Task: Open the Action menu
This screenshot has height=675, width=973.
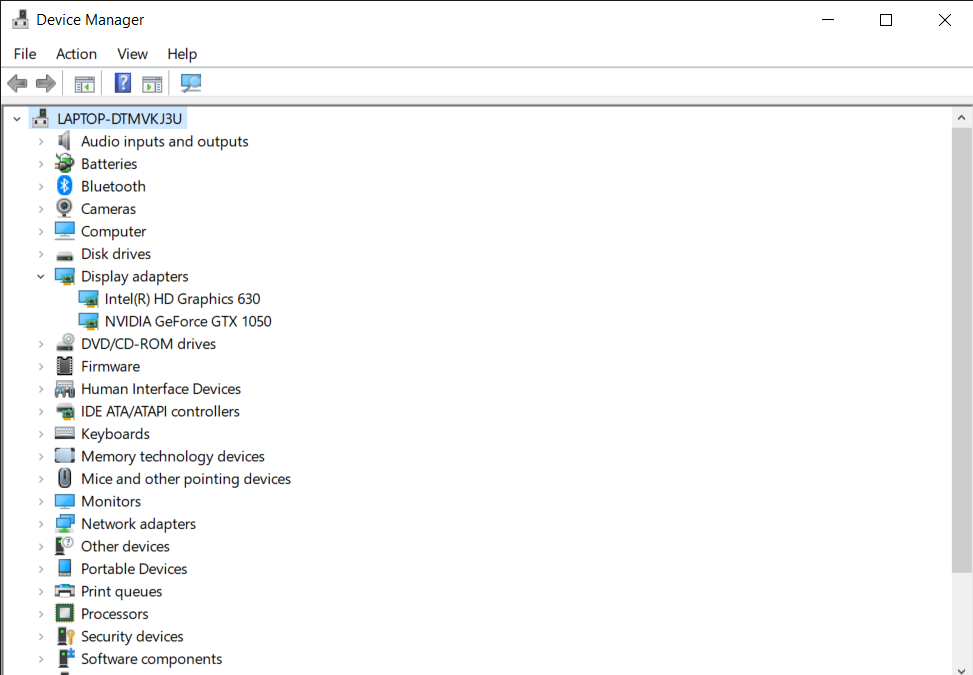Action: click(x=76, y=54)
